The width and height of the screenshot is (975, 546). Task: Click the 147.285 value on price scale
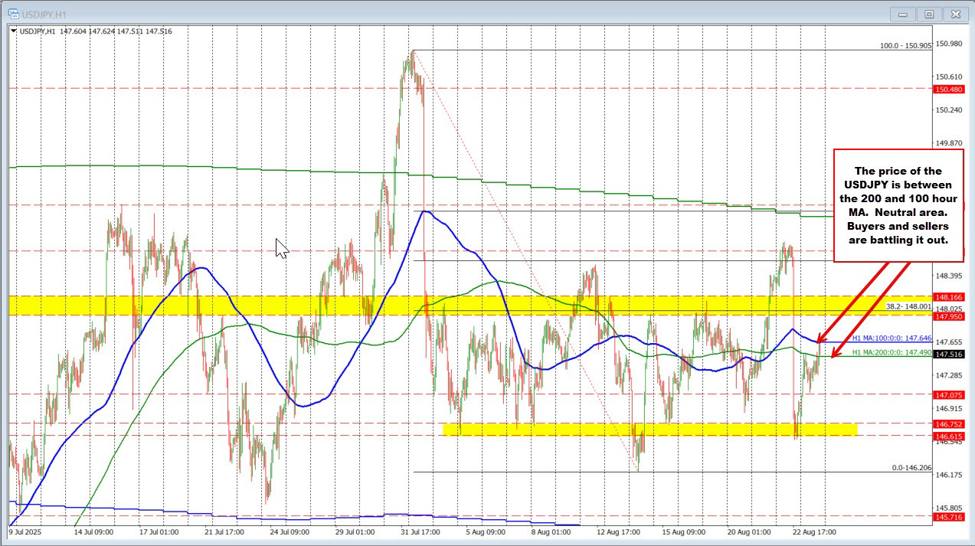coord(949,375)
